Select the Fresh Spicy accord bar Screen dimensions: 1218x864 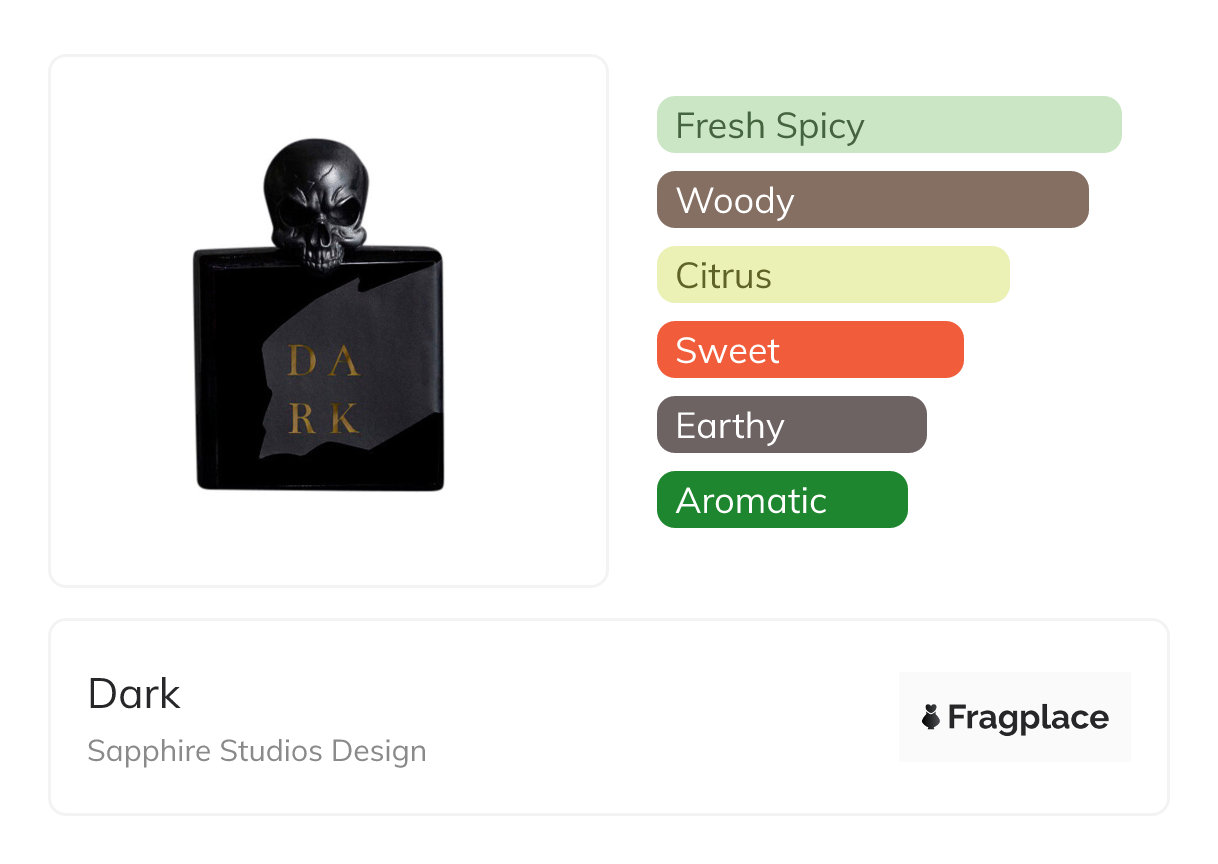point(889,125)
